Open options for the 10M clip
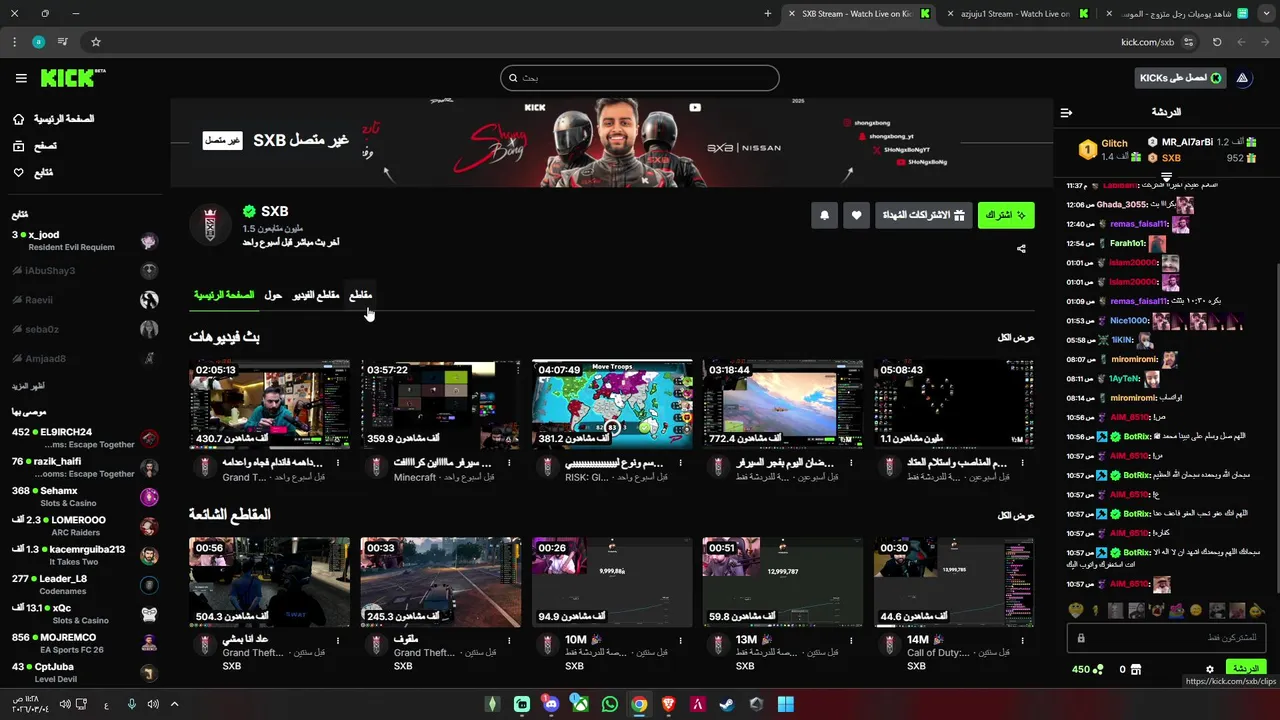1280x720 pixels. [680, 640]
